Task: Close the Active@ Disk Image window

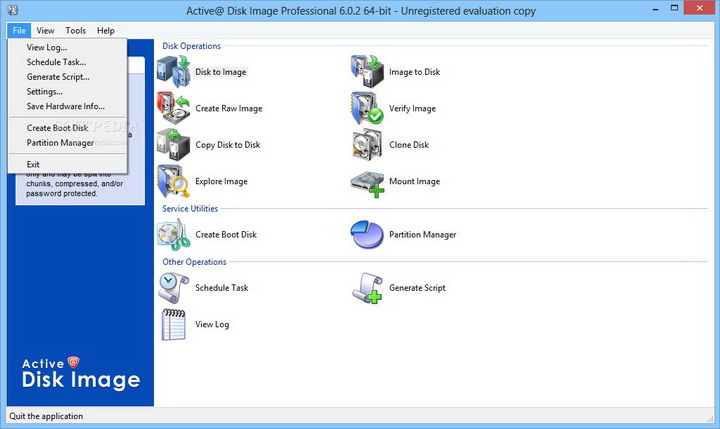Action: [x=699, y=8]
